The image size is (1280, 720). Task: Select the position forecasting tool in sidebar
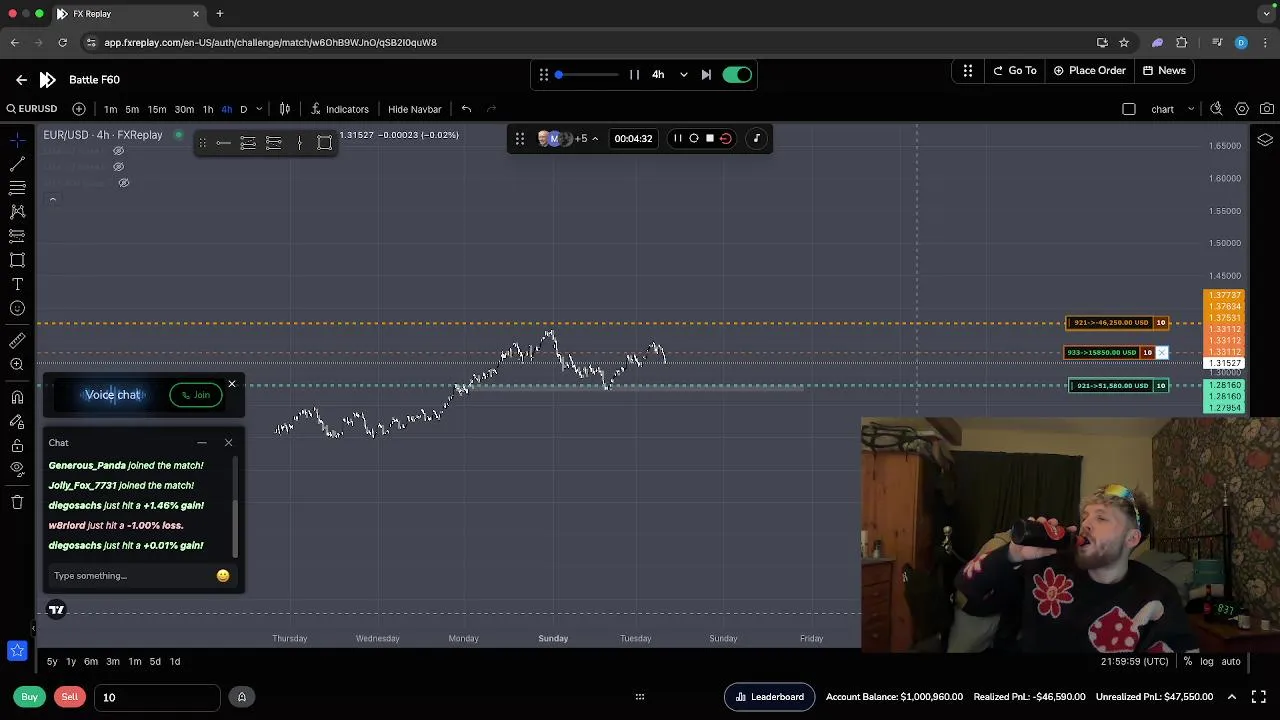pyautogui.click(x=17, y=236)
